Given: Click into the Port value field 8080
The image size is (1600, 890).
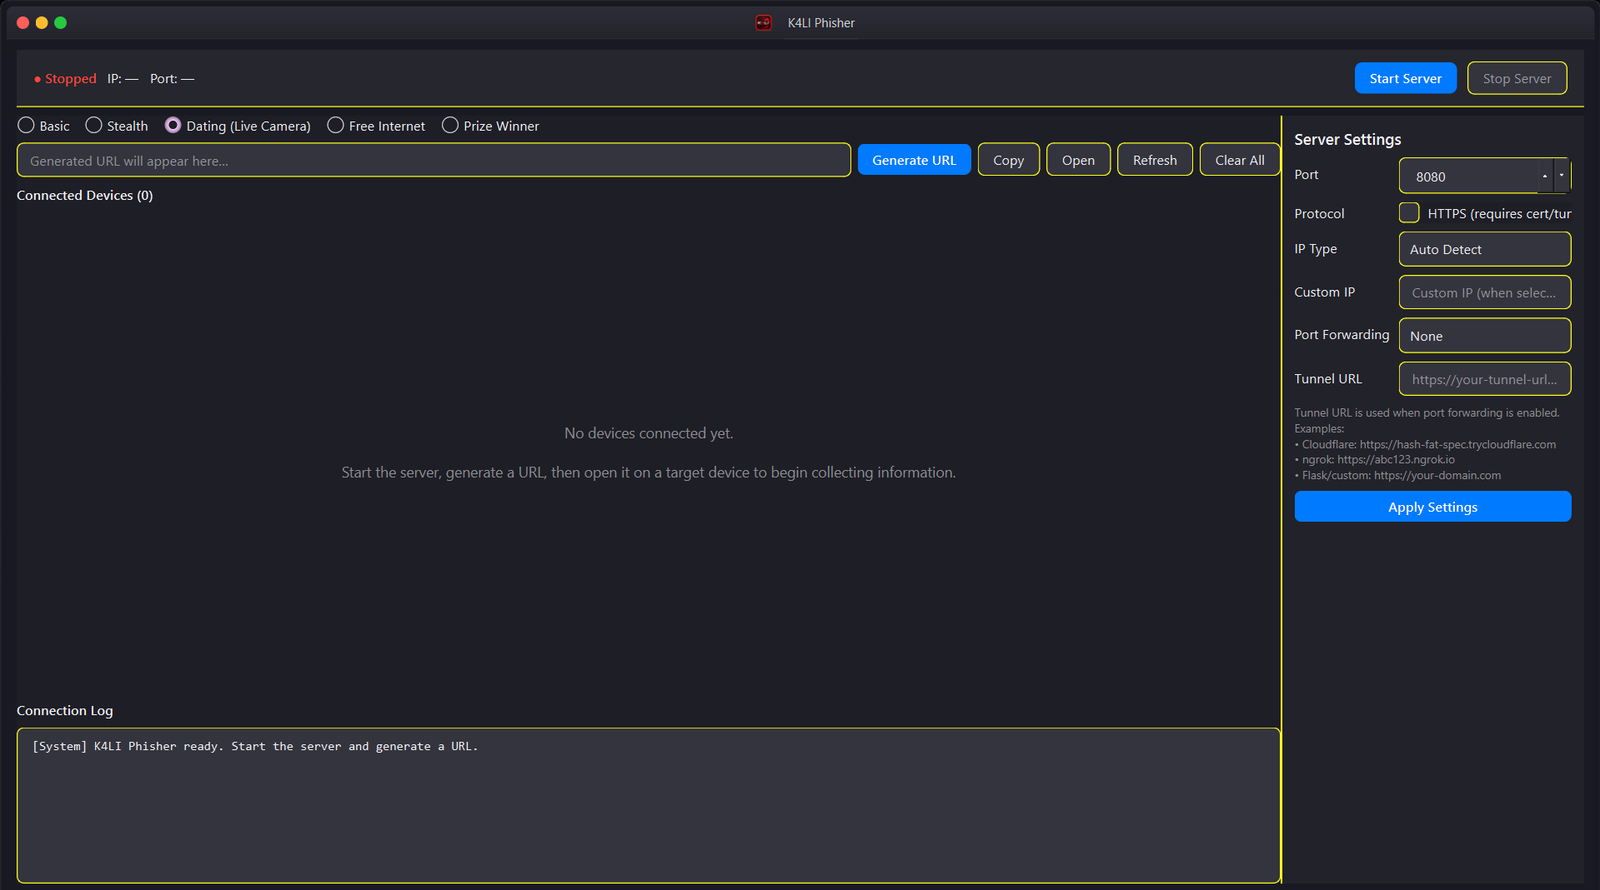Looking at the screenshot, I should (1468, 176).
